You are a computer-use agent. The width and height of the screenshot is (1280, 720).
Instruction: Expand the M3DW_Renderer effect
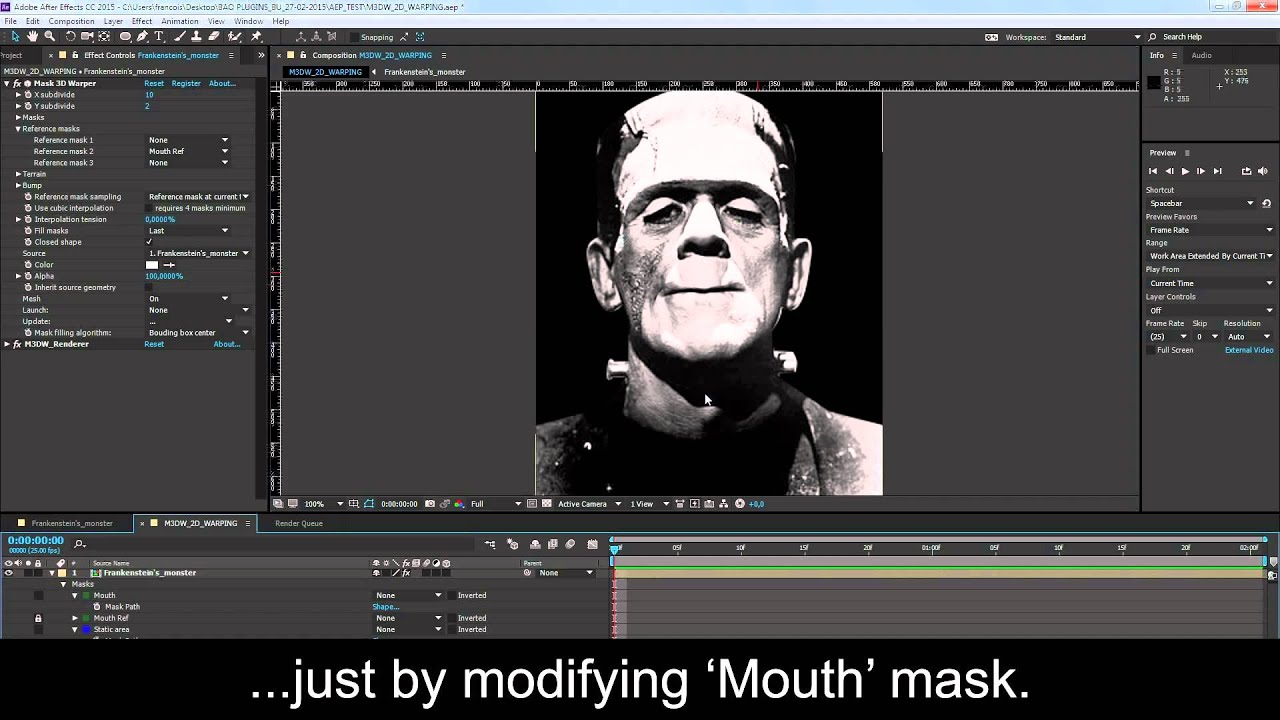(7, 344)
